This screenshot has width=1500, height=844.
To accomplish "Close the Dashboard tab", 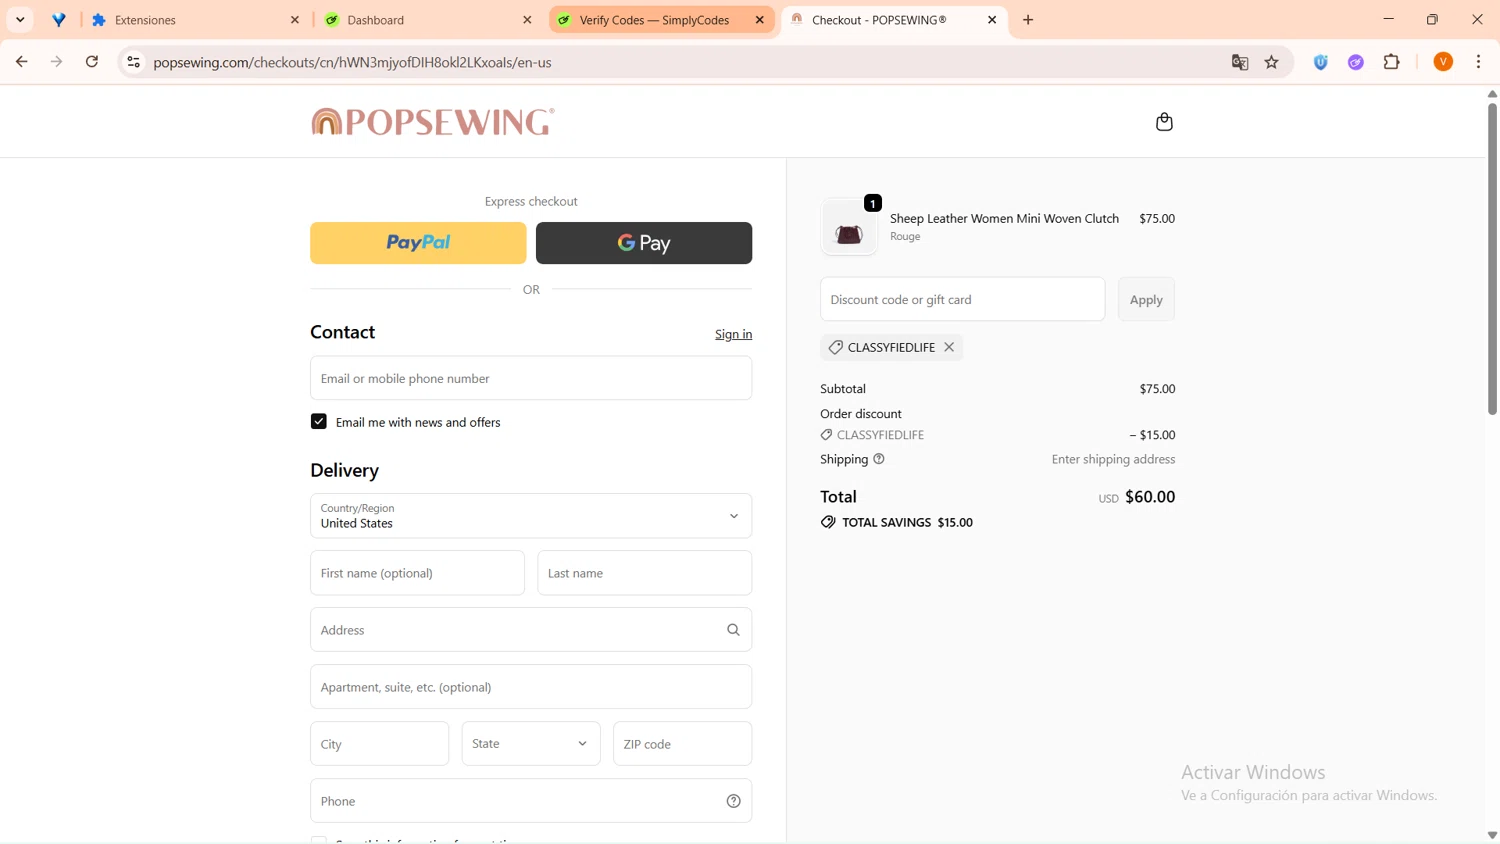I will 527,20.
